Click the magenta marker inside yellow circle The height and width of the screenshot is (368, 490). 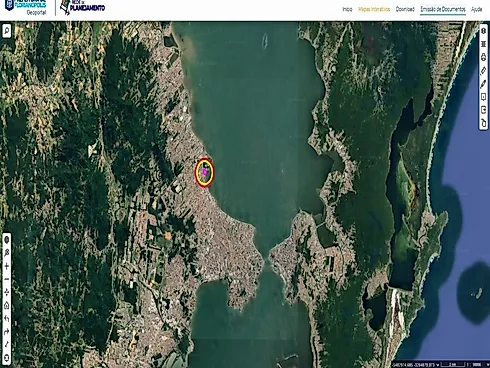tap(204, 172)
